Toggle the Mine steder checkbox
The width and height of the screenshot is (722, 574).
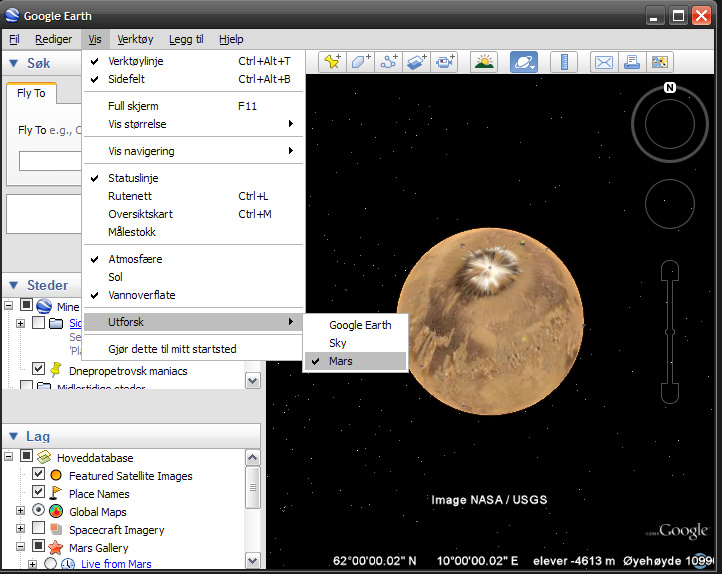[x=26, y=305]
